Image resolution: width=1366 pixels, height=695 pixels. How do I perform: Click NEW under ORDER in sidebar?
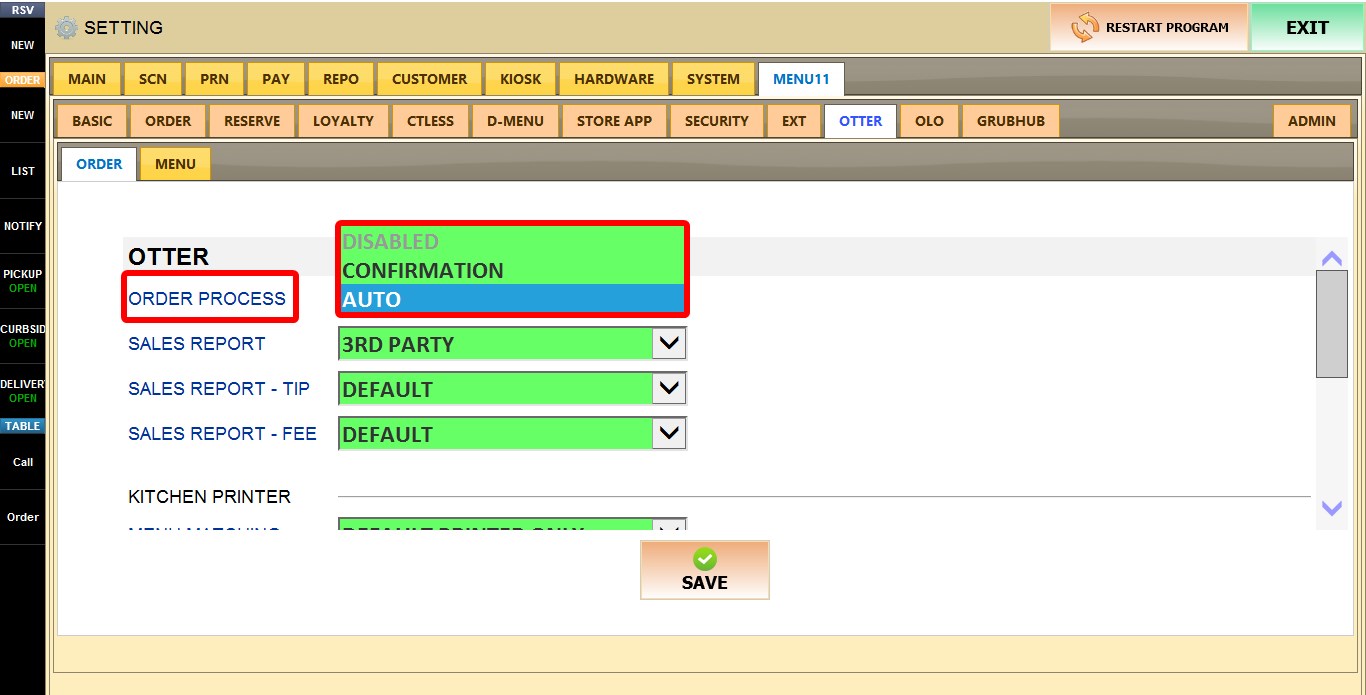point(23,115)
